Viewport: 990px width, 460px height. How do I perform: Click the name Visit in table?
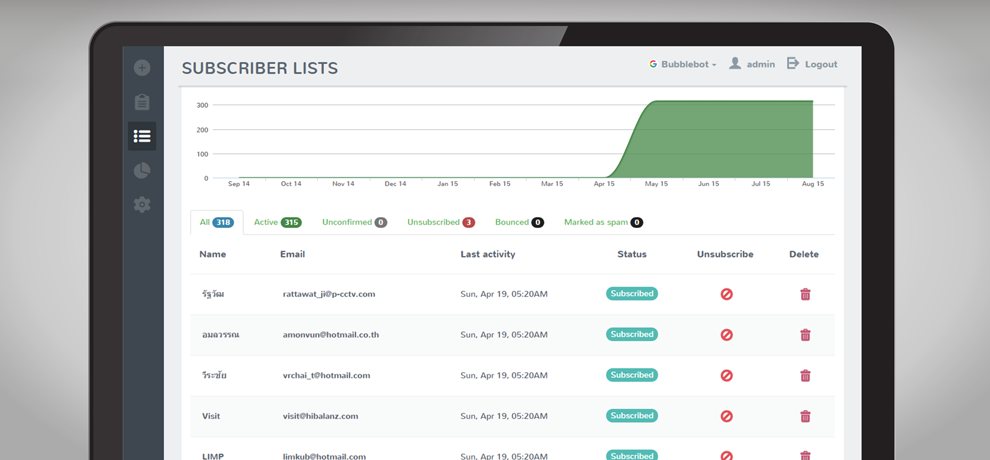pyautogui.click(x=211, y=416)
